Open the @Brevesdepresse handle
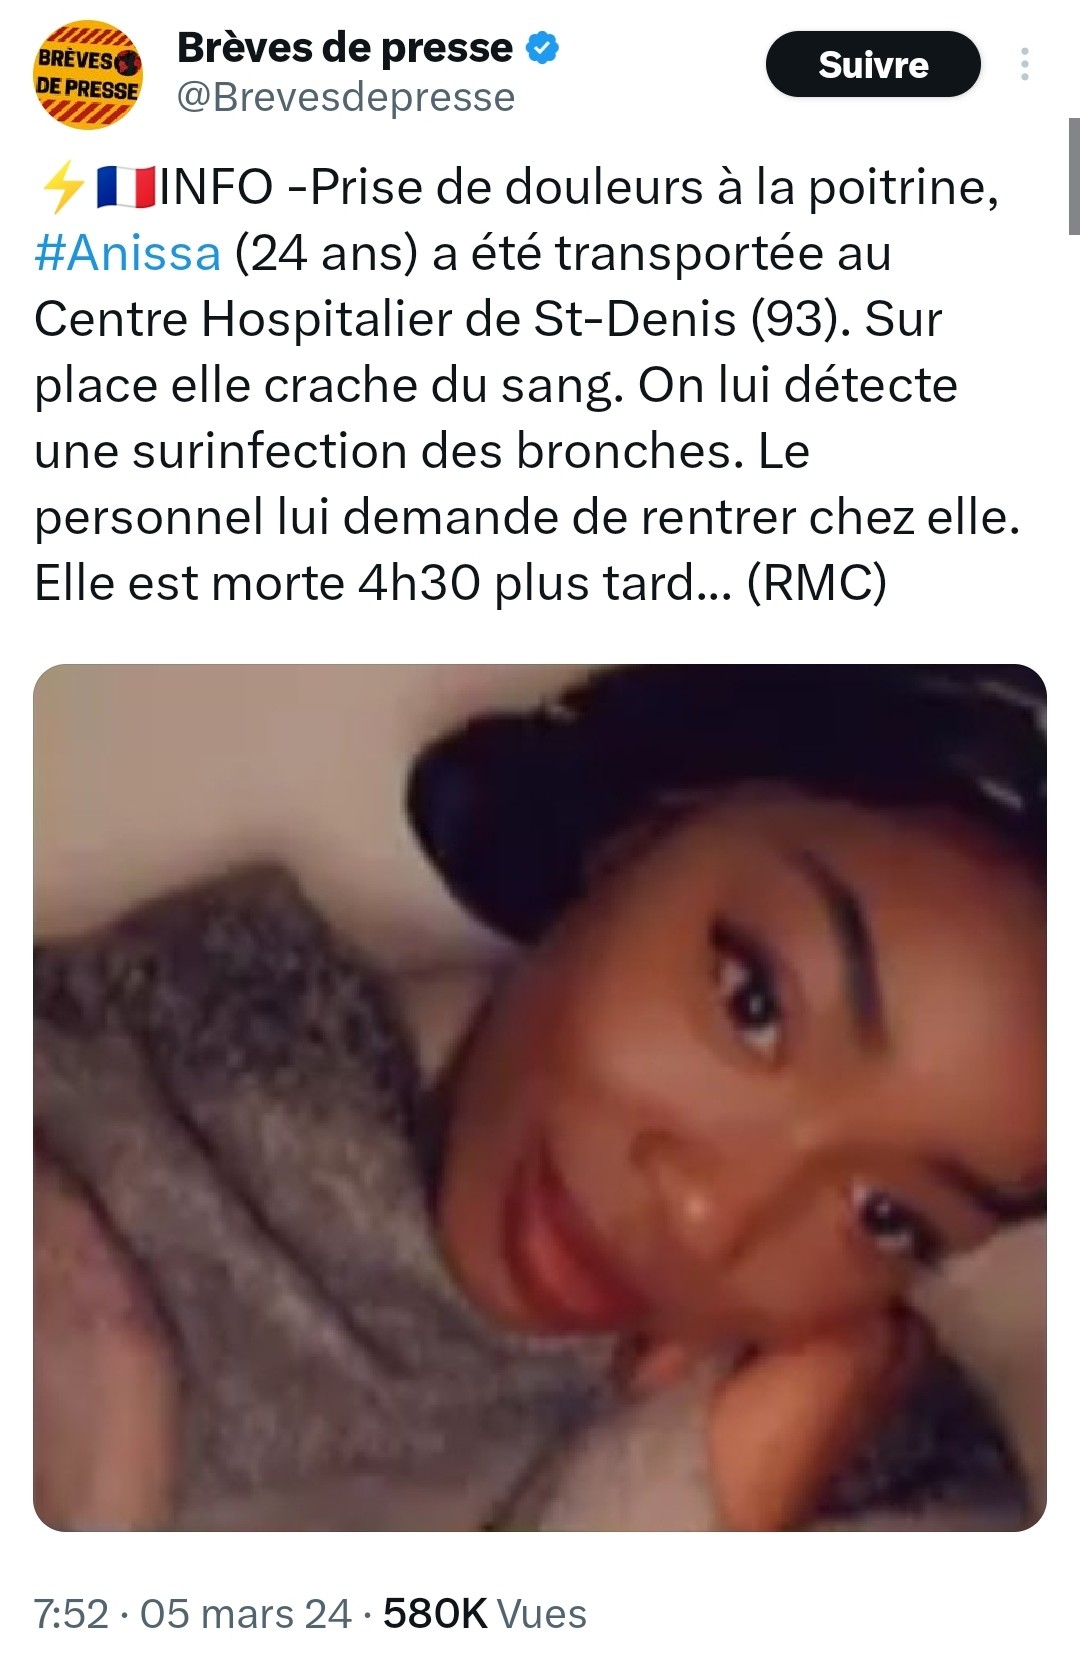The image size is (1080, 1660). pyautogui.click(x=346, y=97)
